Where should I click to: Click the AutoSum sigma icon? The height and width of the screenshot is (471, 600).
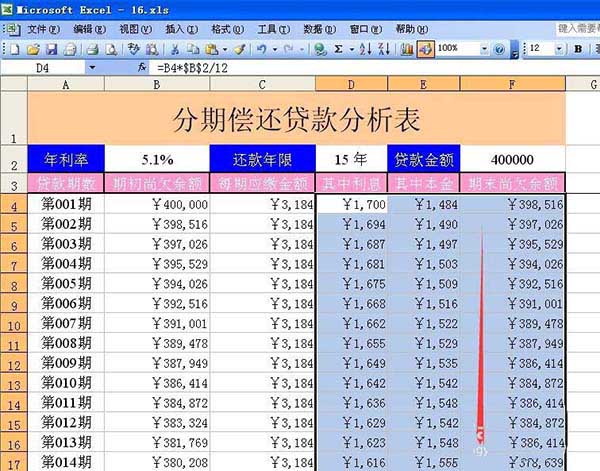tap(338, 49)
